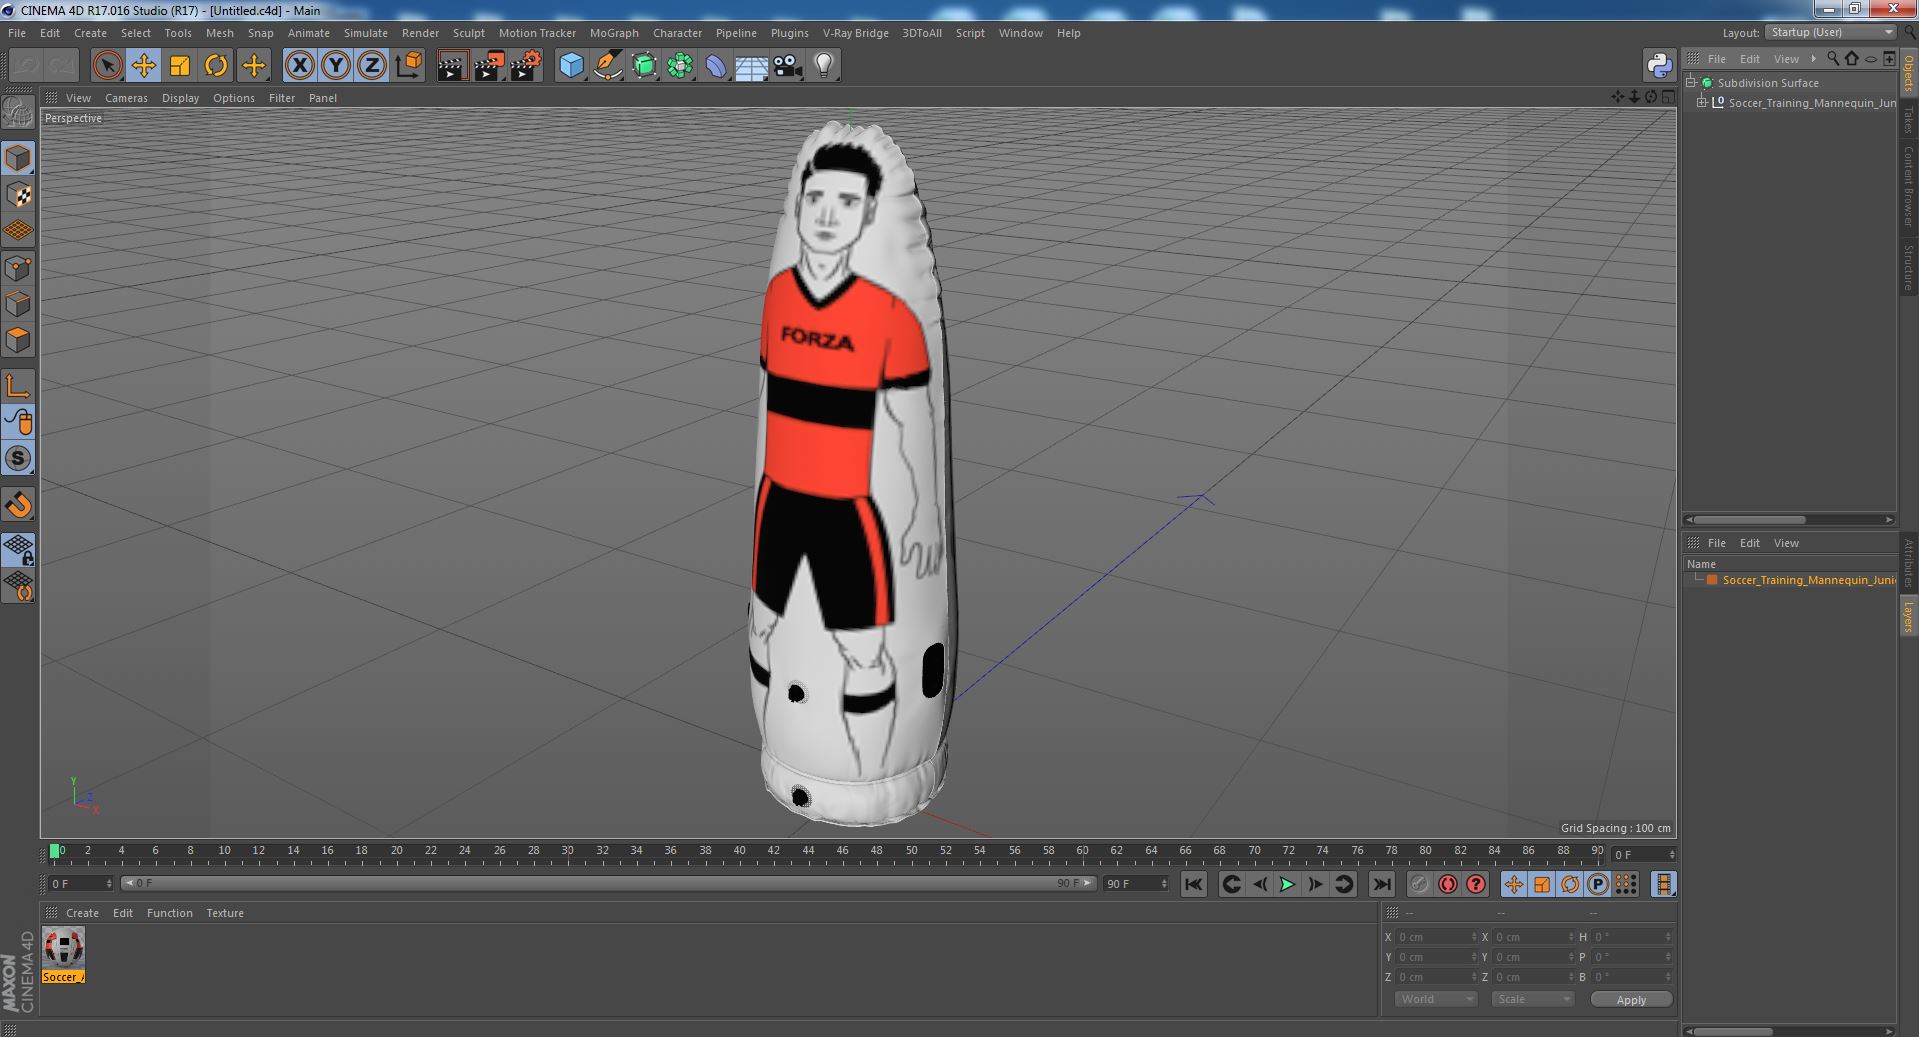Click the object manager horizontal scrollbar
Screen dimensions: 1919x1037
coord(1748,520)
